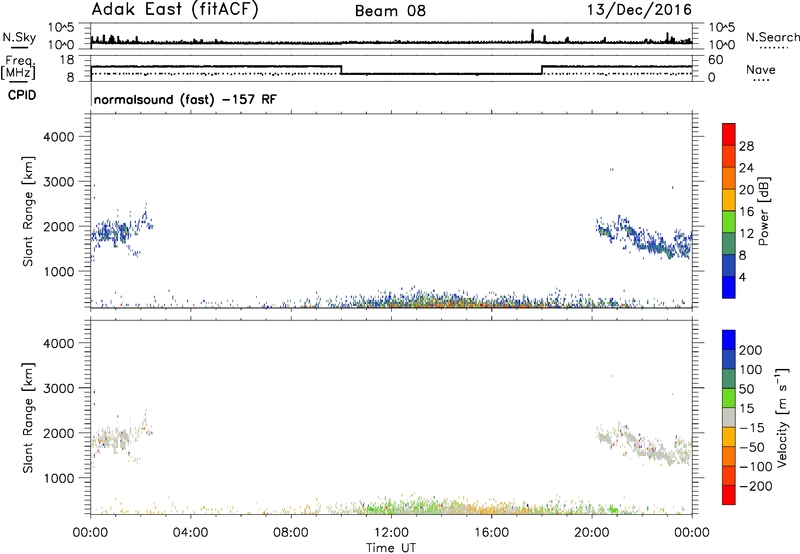Click the 'Beam 08' label
This screenshot has width=800, height=554.
[x=390, y=11]
